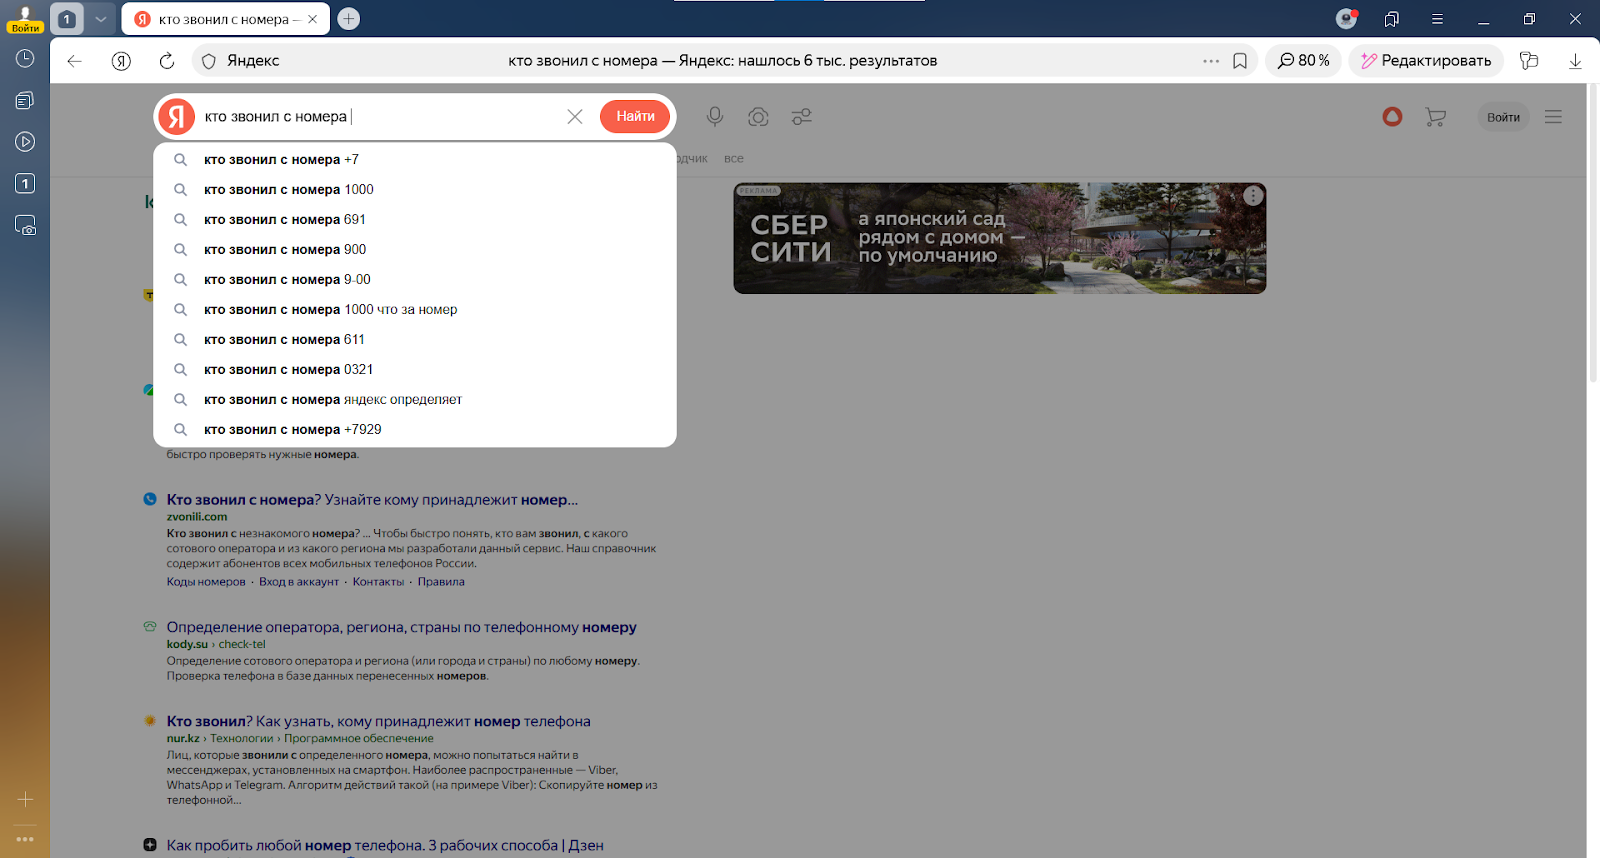Click the 80% zoom indicator

[1303, 61]
